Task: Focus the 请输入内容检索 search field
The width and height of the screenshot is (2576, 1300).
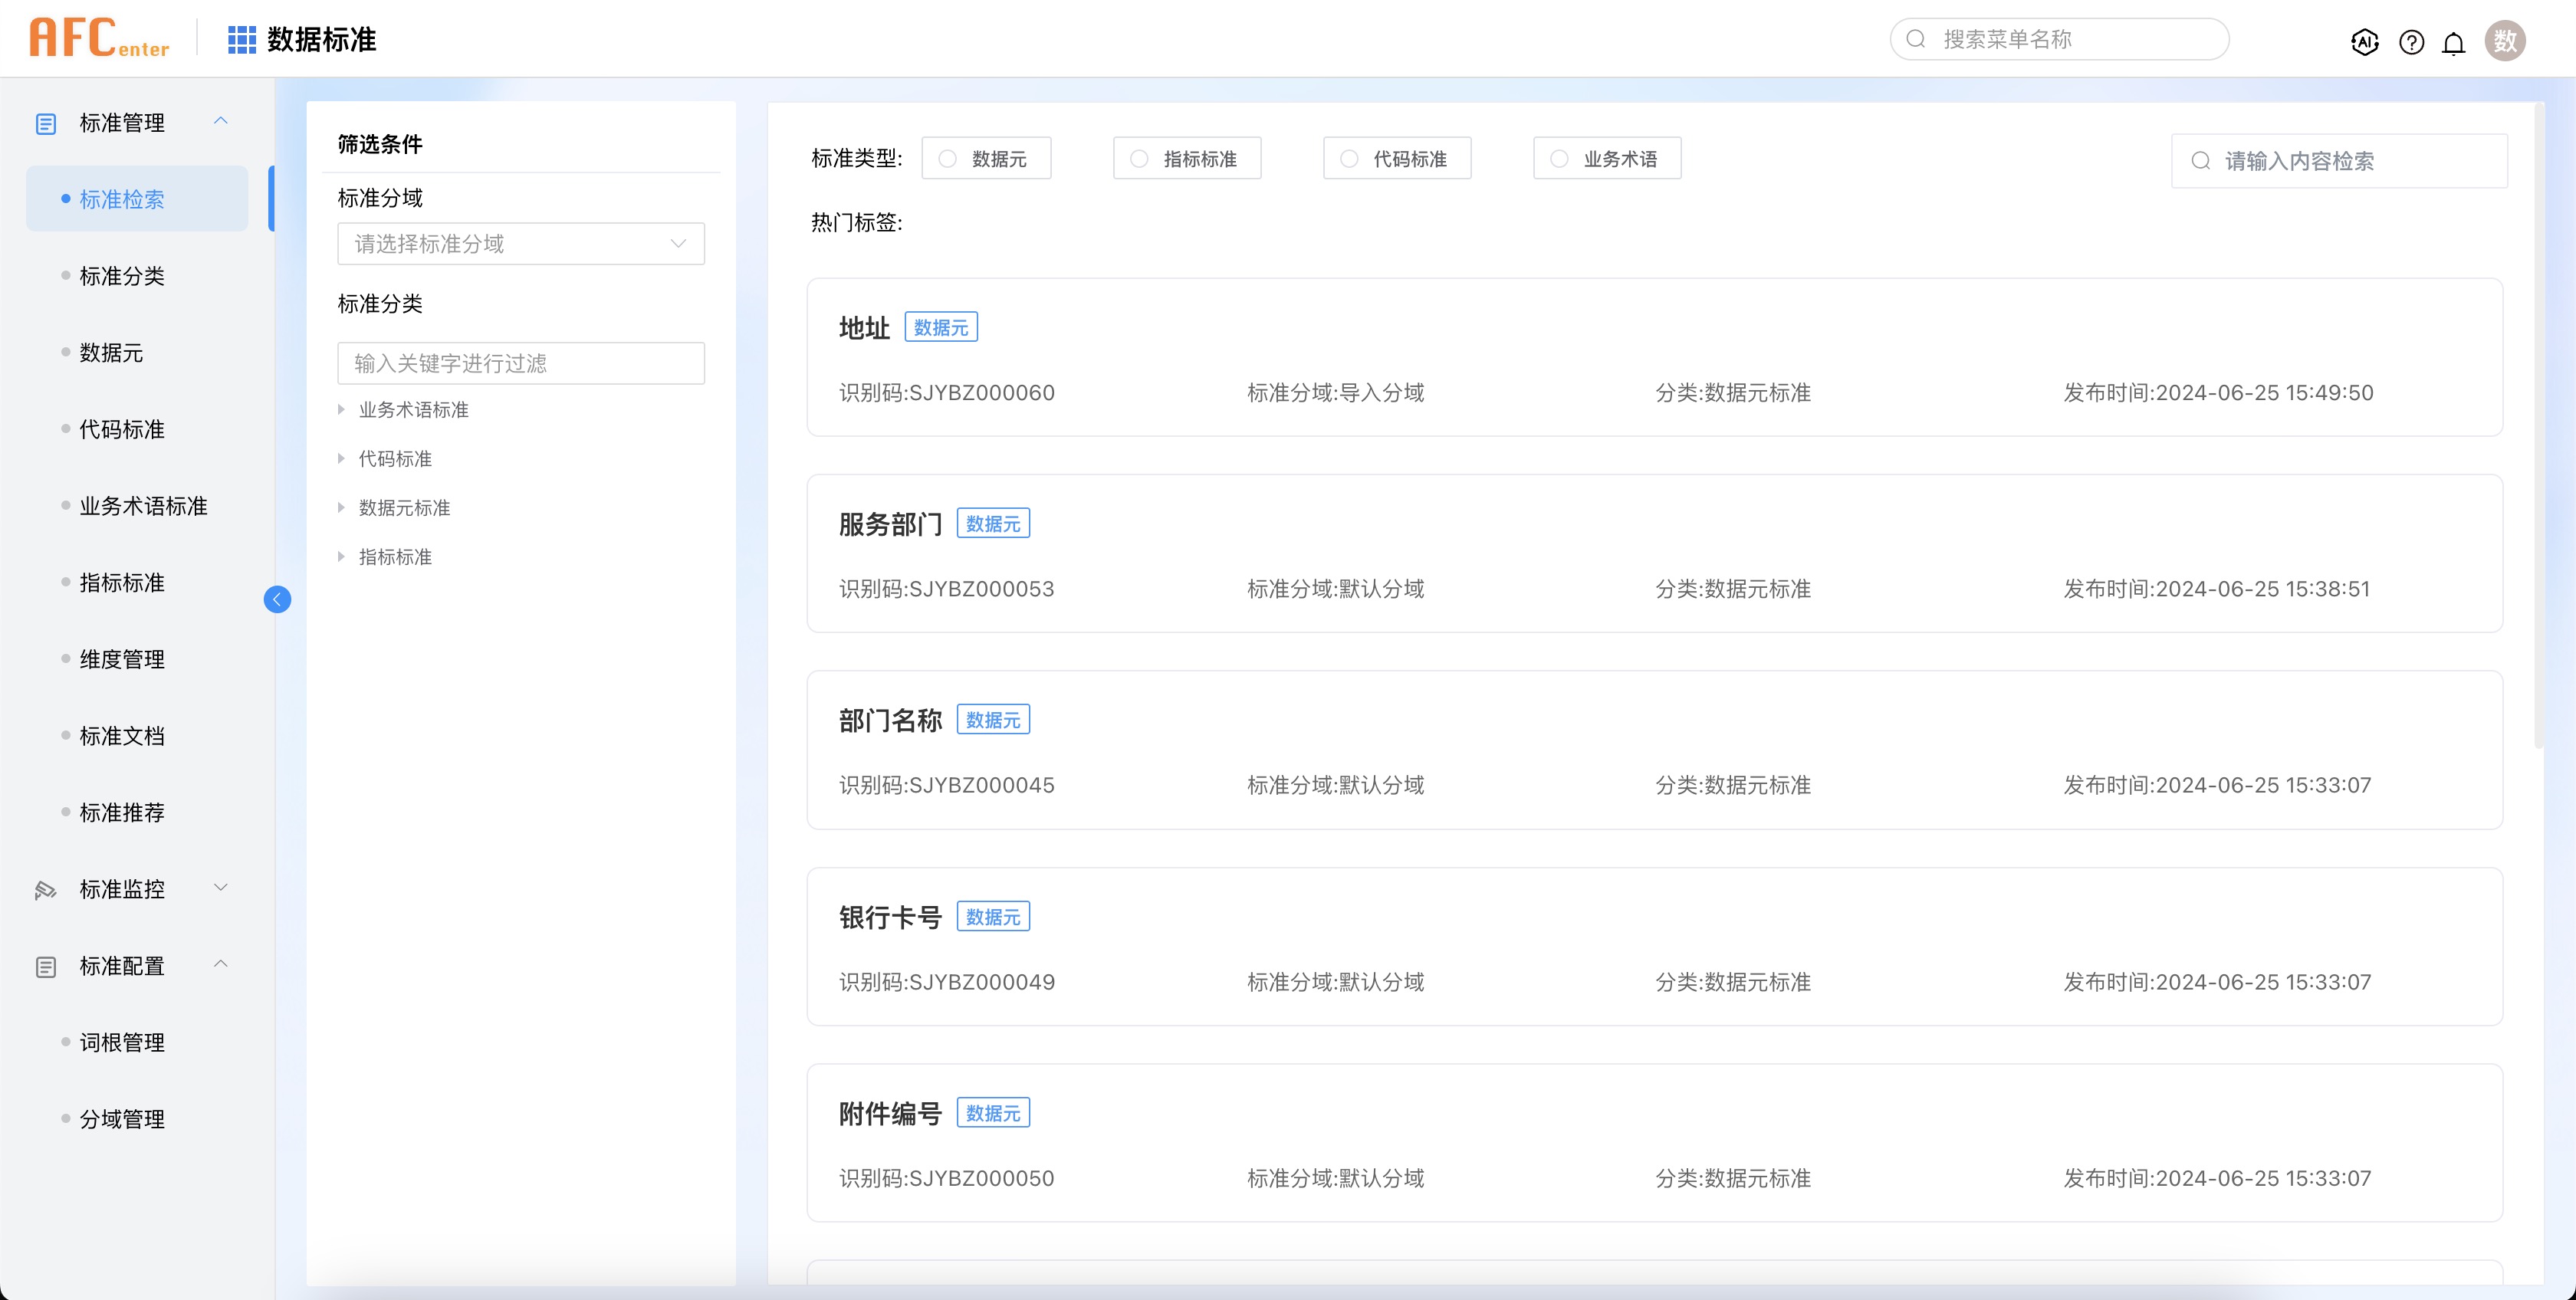Action: 2339,161
